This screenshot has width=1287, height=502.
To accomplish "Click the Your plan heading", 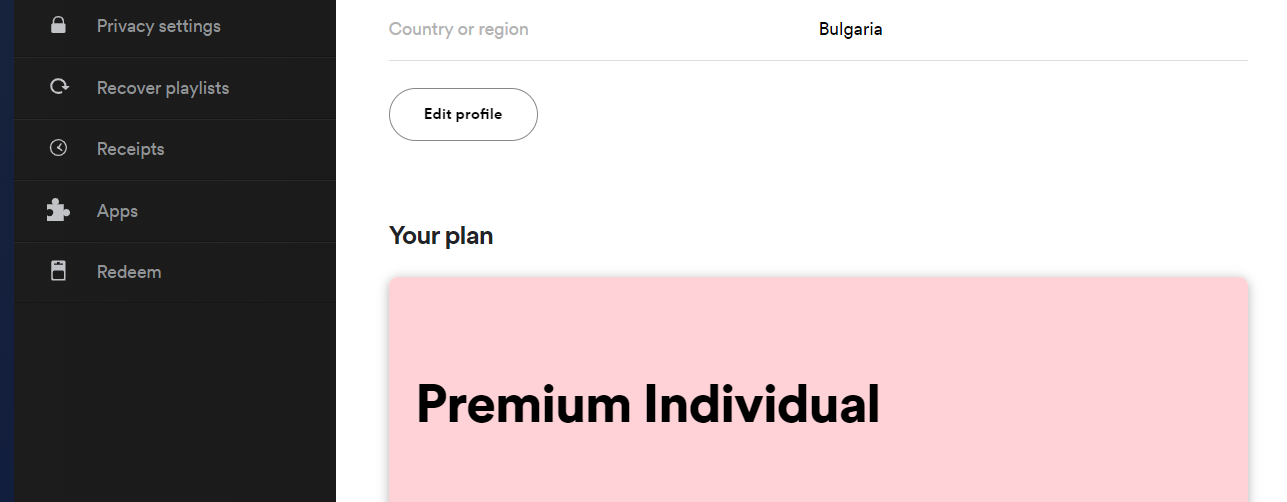I will (x=441, y=236).
